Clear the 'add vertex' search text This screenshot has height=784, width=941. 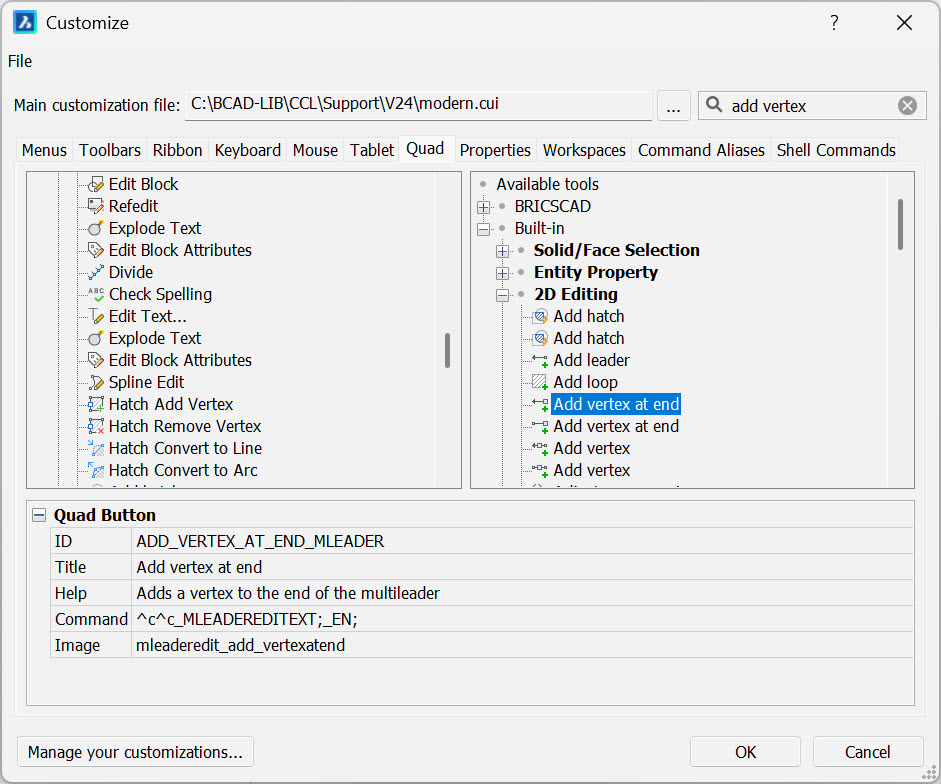pos(907,106)
